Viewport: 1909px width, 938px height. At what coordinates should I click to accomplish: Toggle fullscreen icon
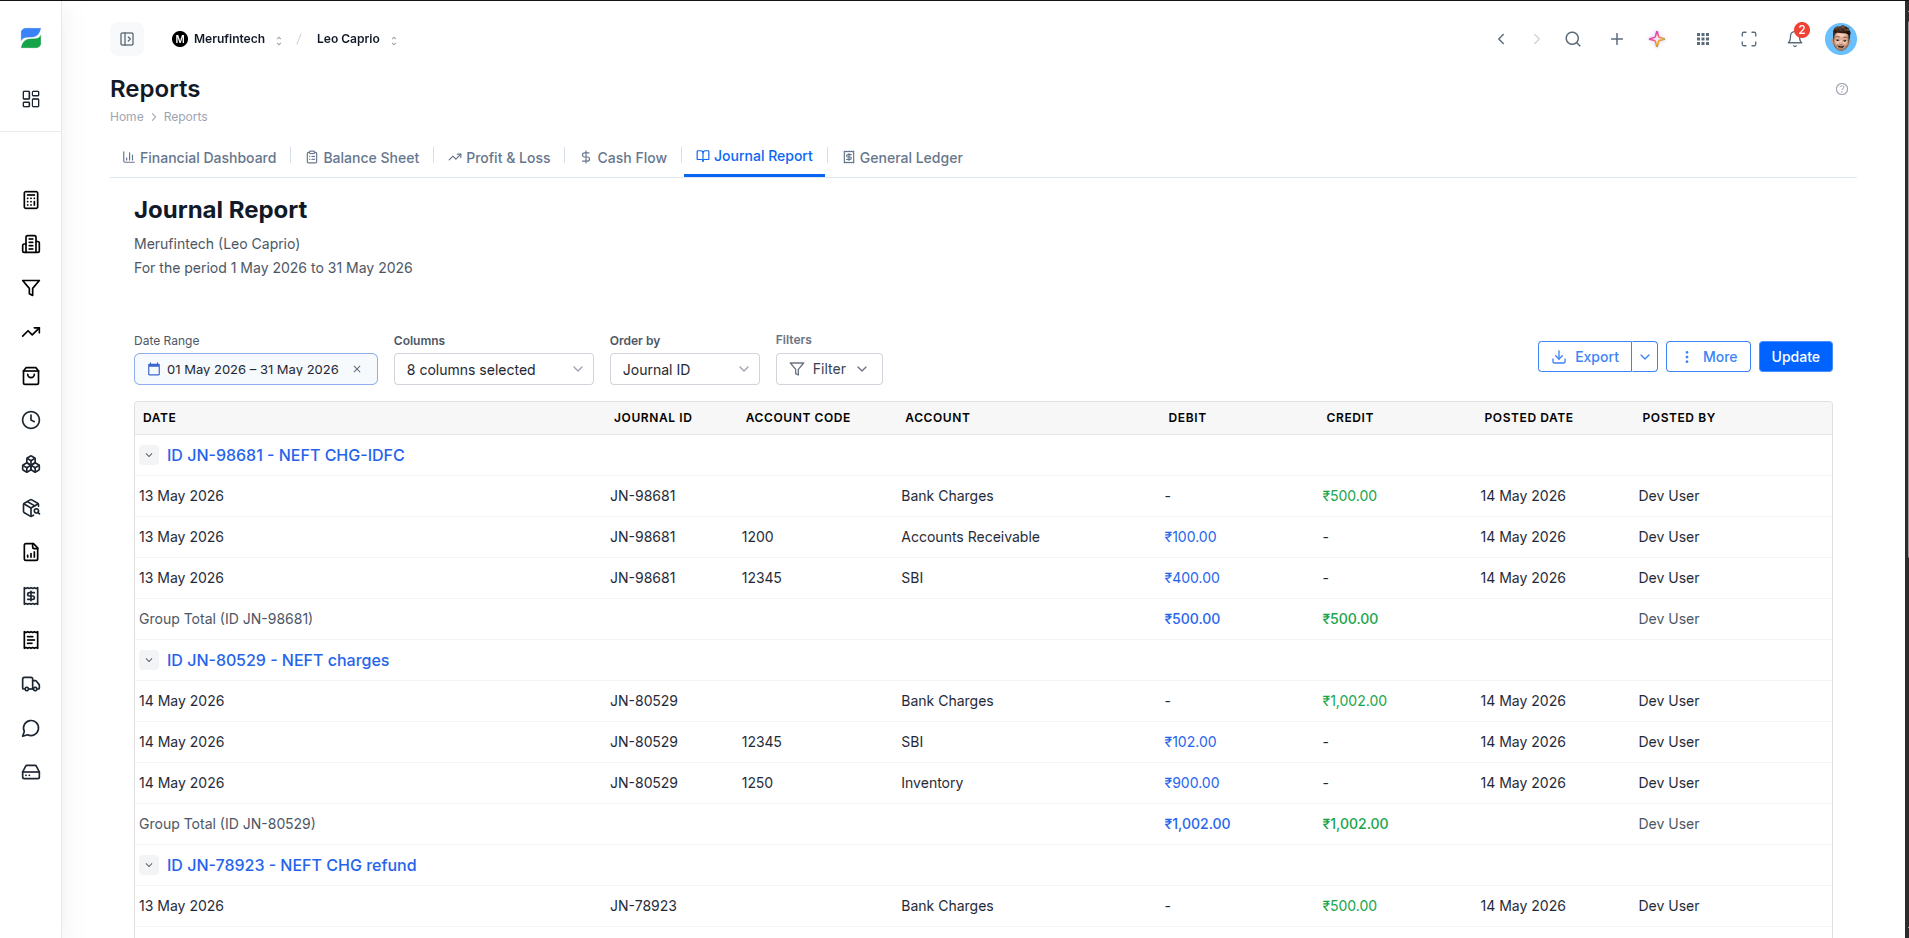point(1749,39)
